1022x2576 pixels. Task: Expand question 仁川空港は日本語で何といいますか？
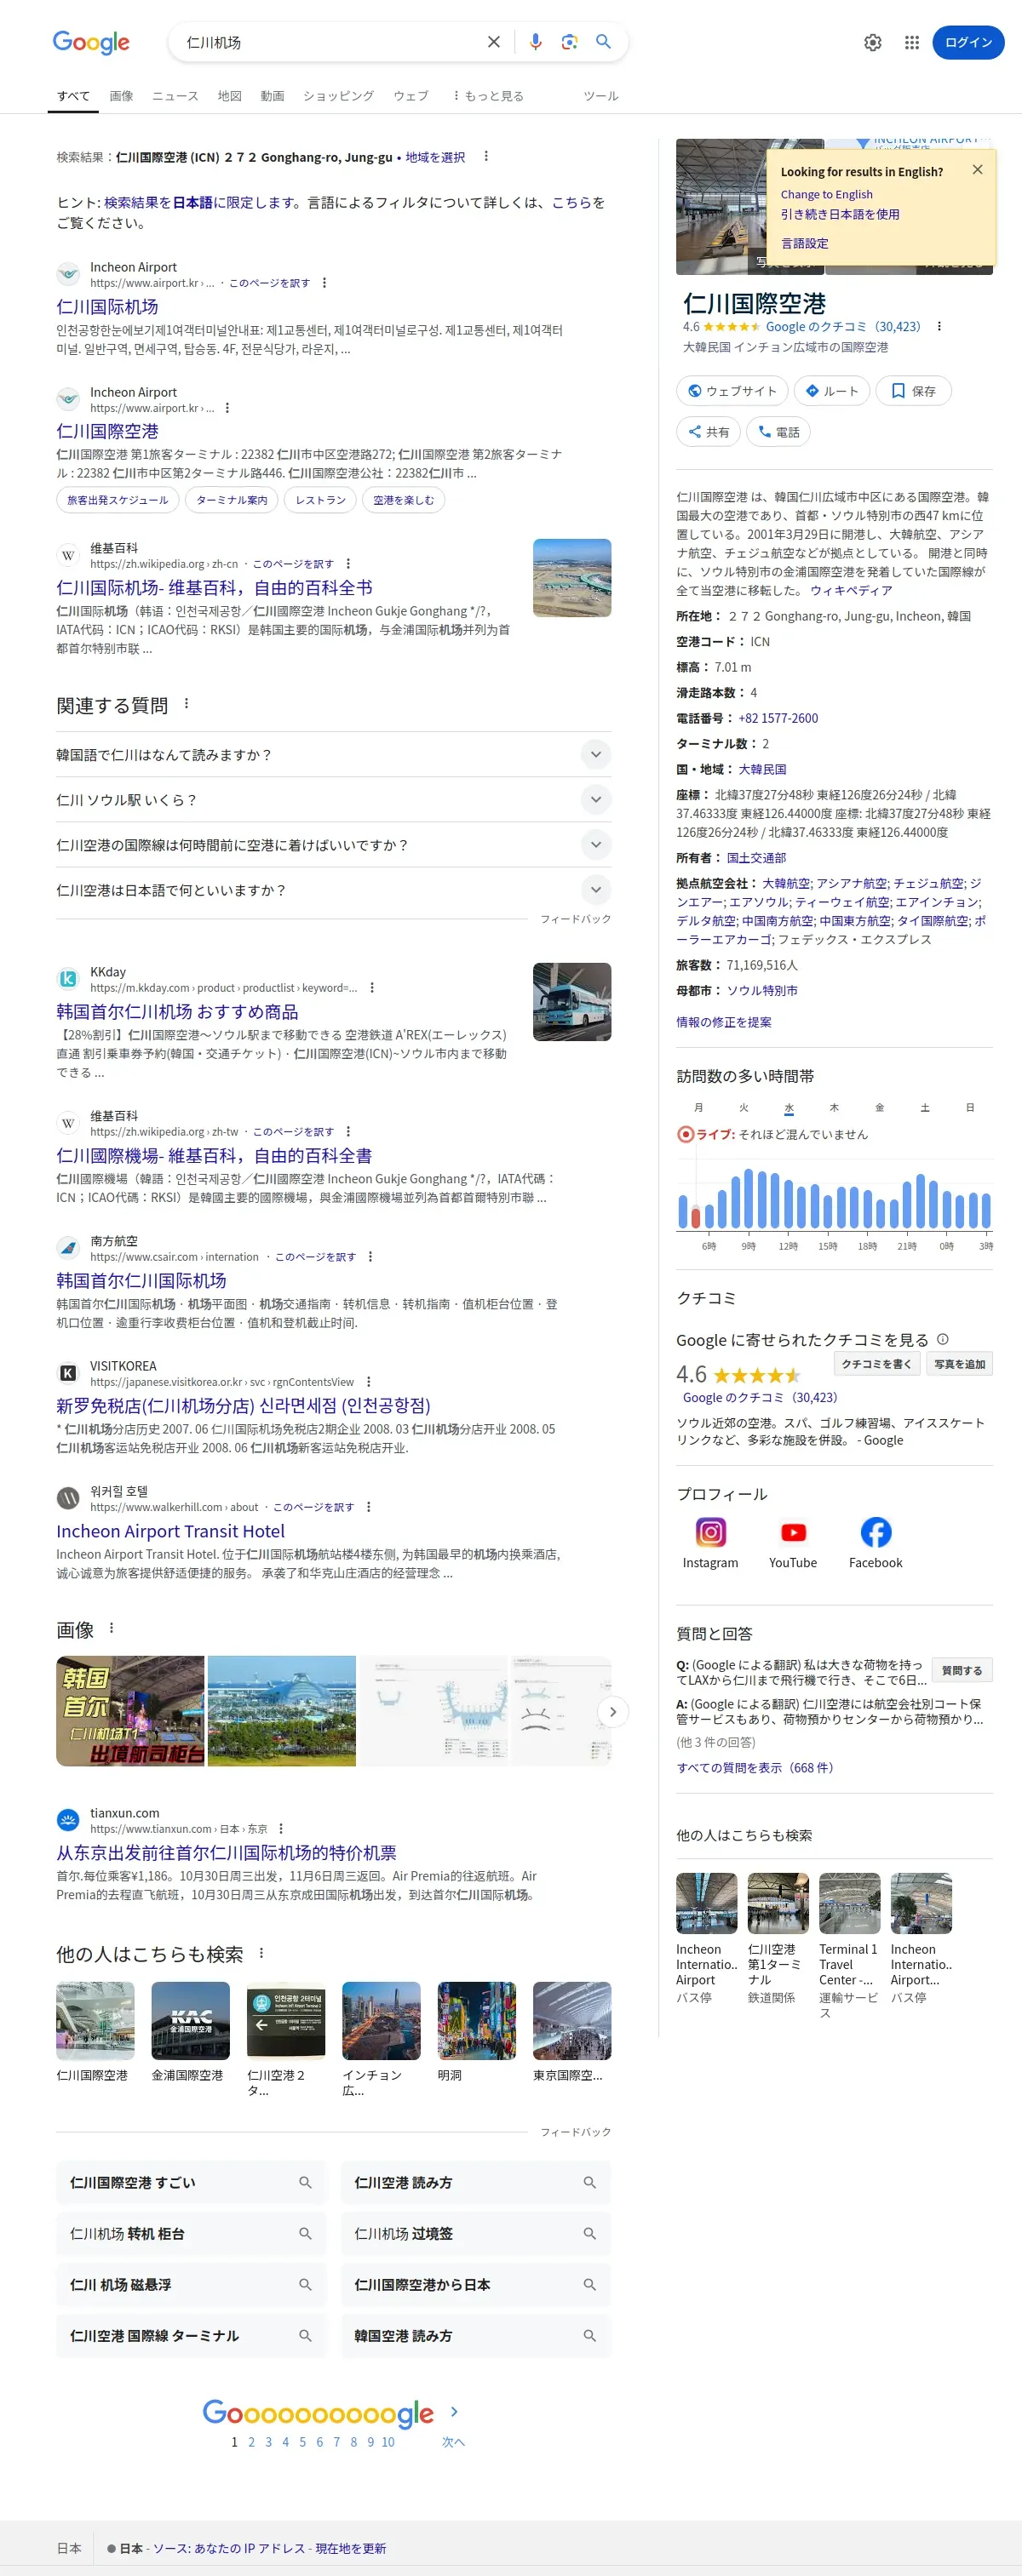click(333, 890)
